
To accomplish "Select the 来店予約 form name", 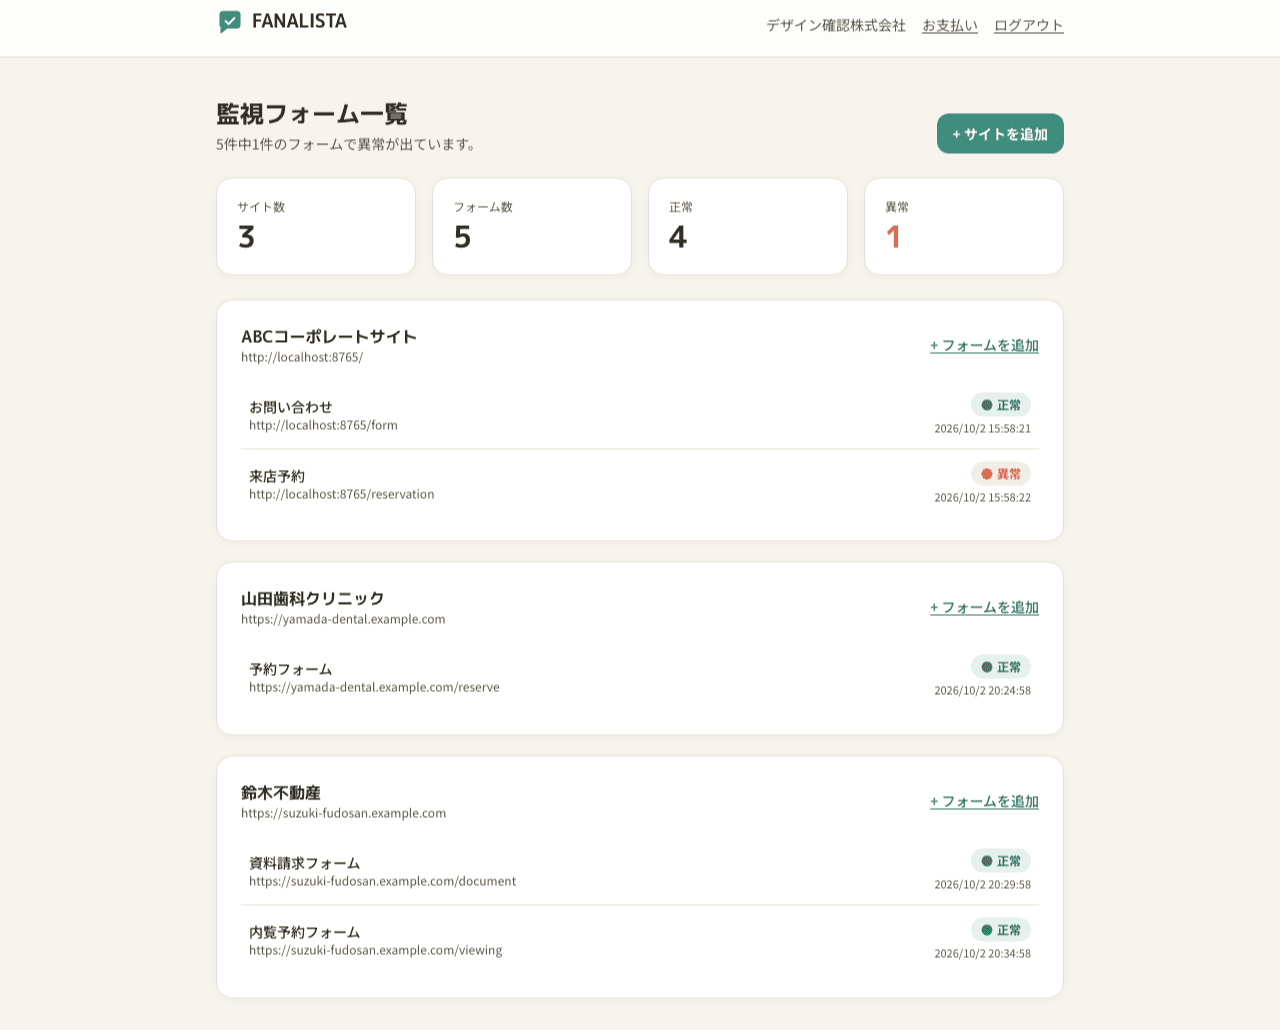I will click(277, 476).
